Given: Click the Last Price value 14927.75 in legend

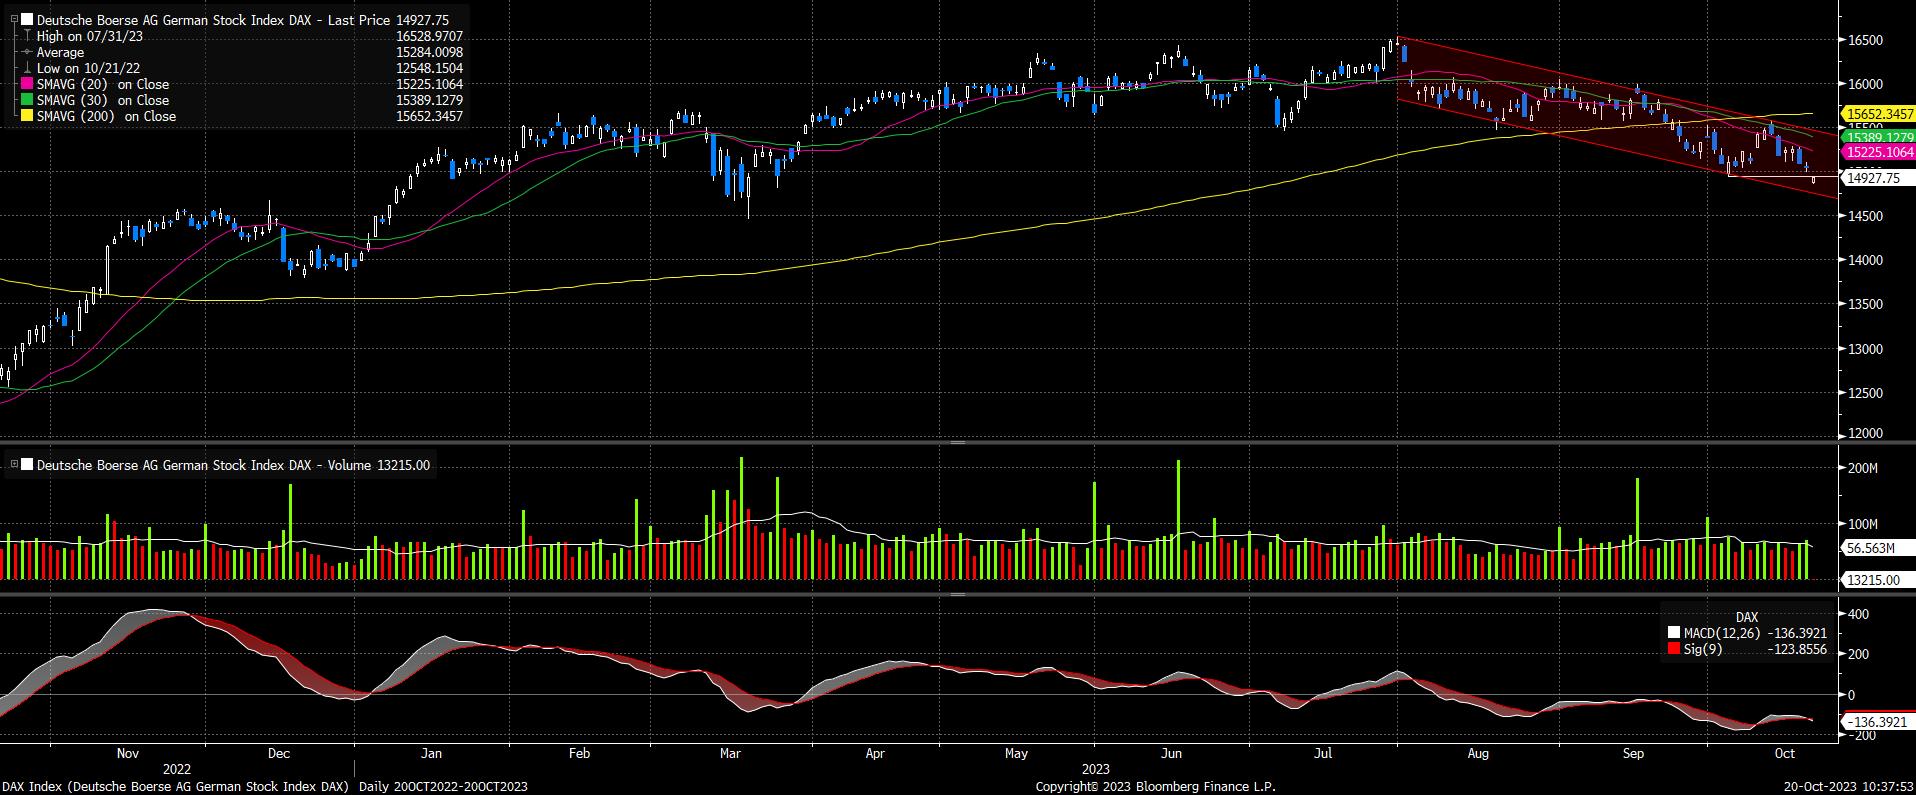Looking at the screenshot, I should point(422,19).
